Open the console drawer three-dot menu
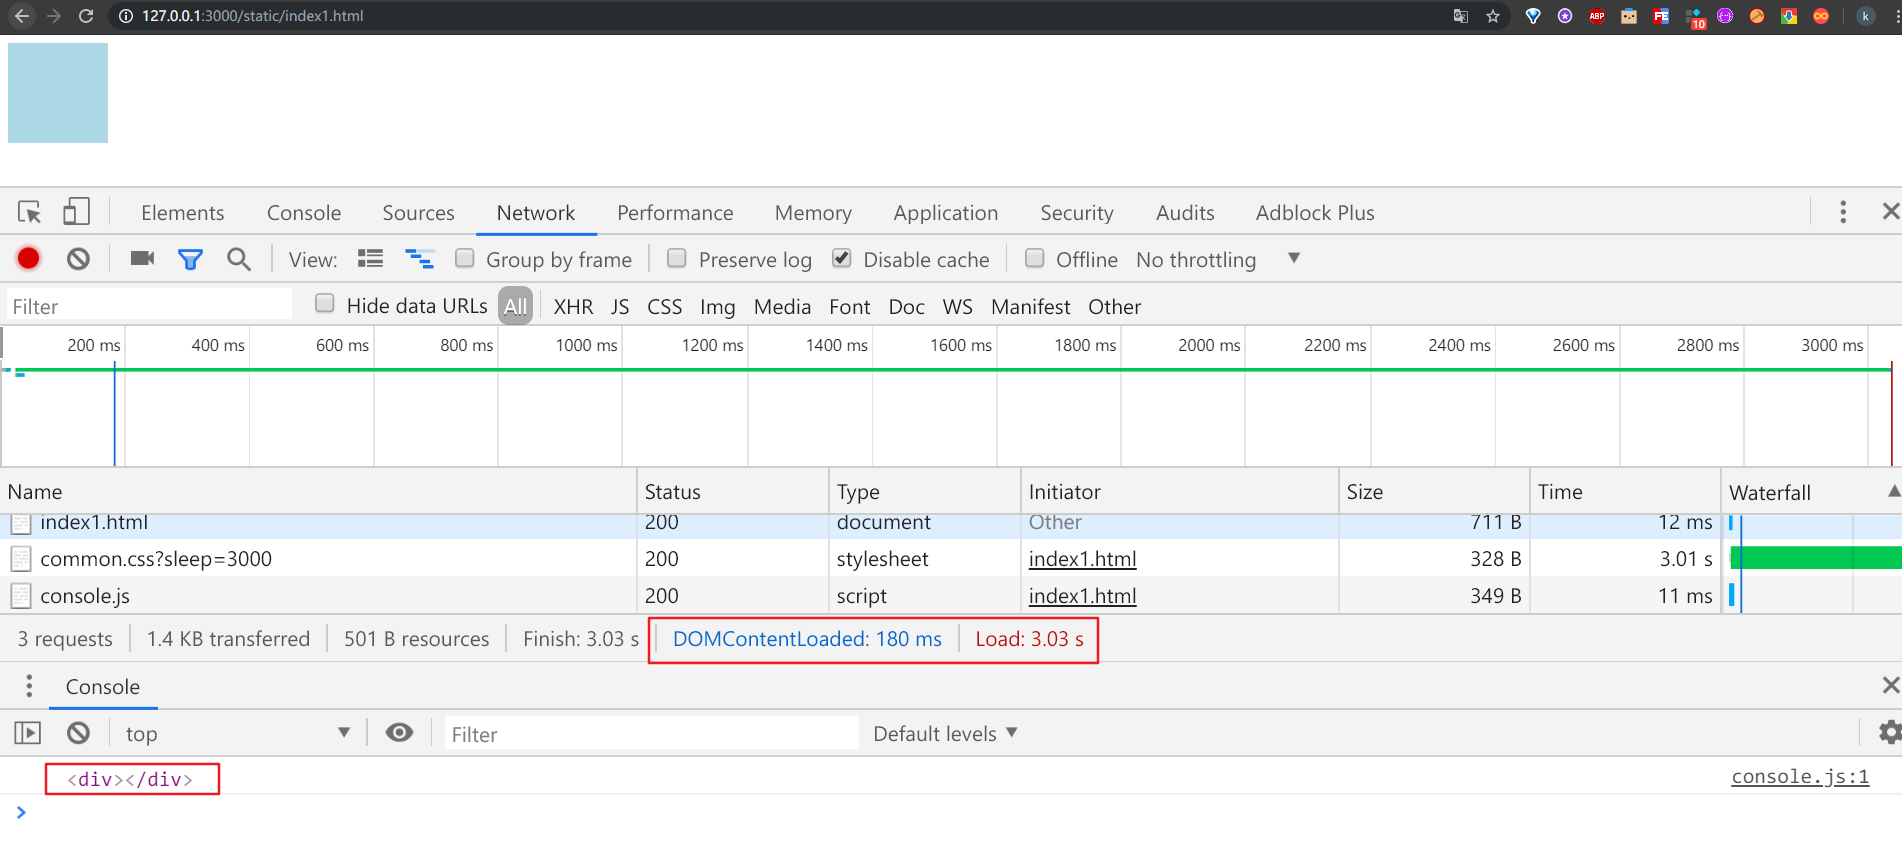This screenshot has width=1902, height=867. pyautogui.click(x=29, y=686)
